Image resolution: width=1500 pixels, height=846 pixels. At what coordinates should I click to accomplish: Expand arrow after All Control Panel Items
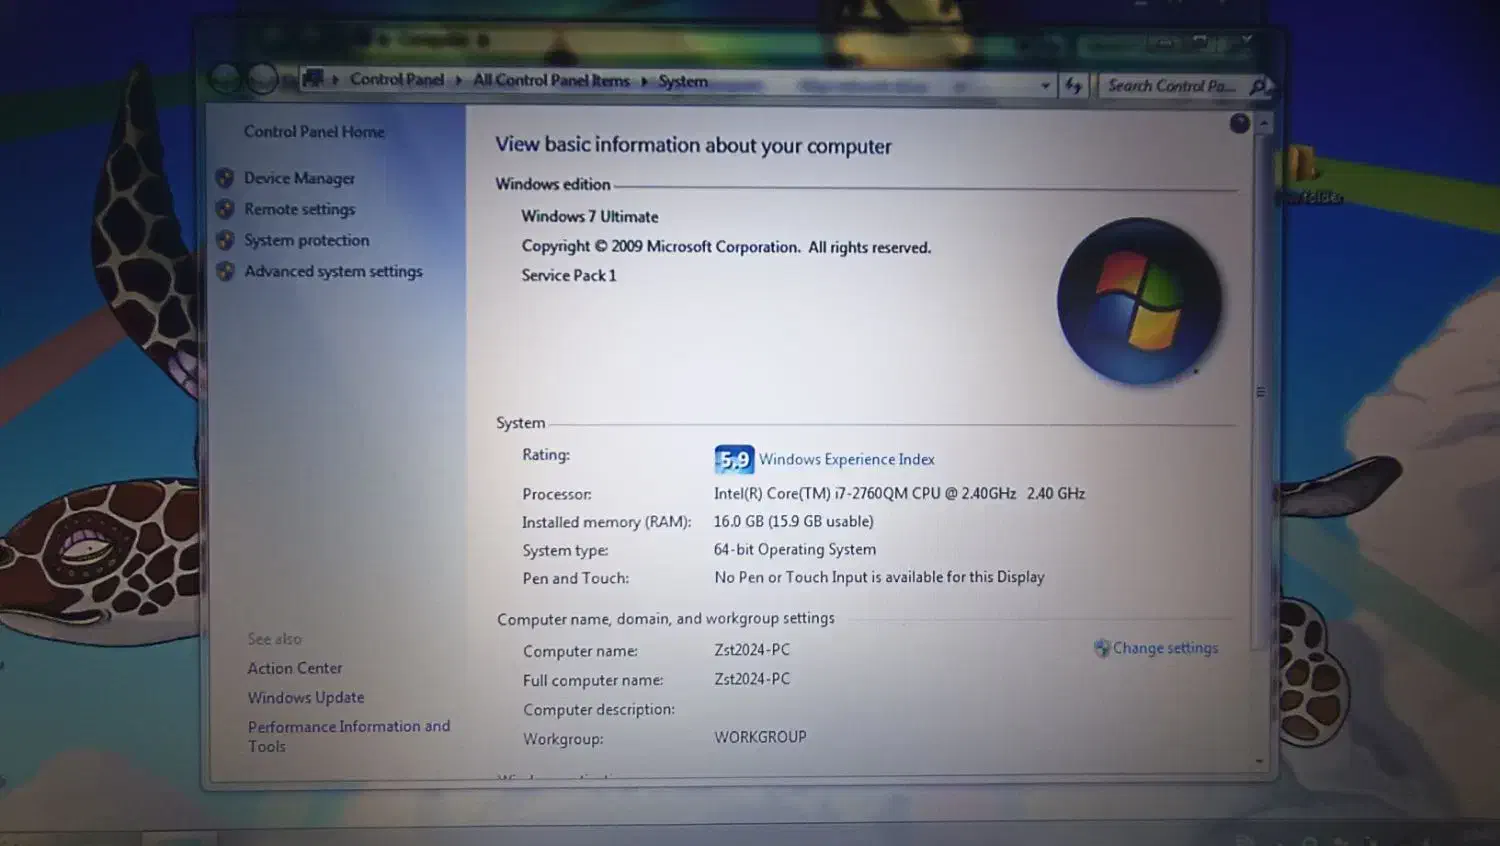[644, 81]
